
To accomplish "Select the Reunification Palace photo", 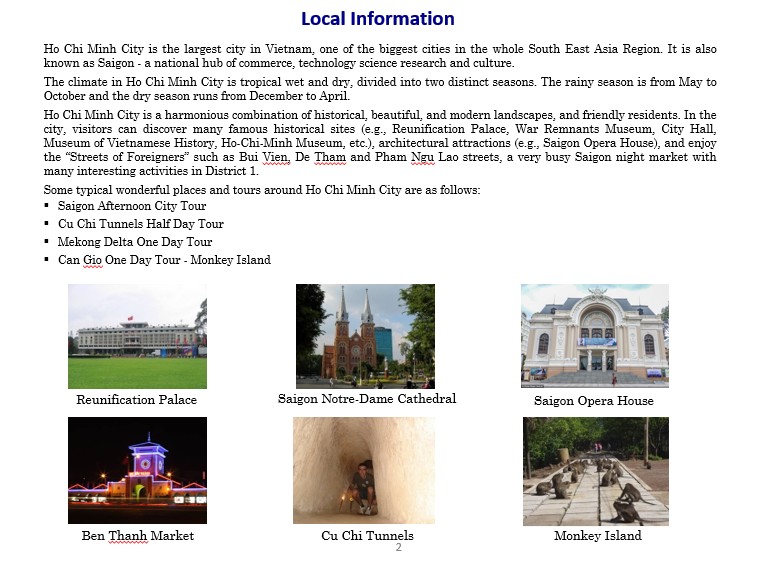I will click(137, 336).
